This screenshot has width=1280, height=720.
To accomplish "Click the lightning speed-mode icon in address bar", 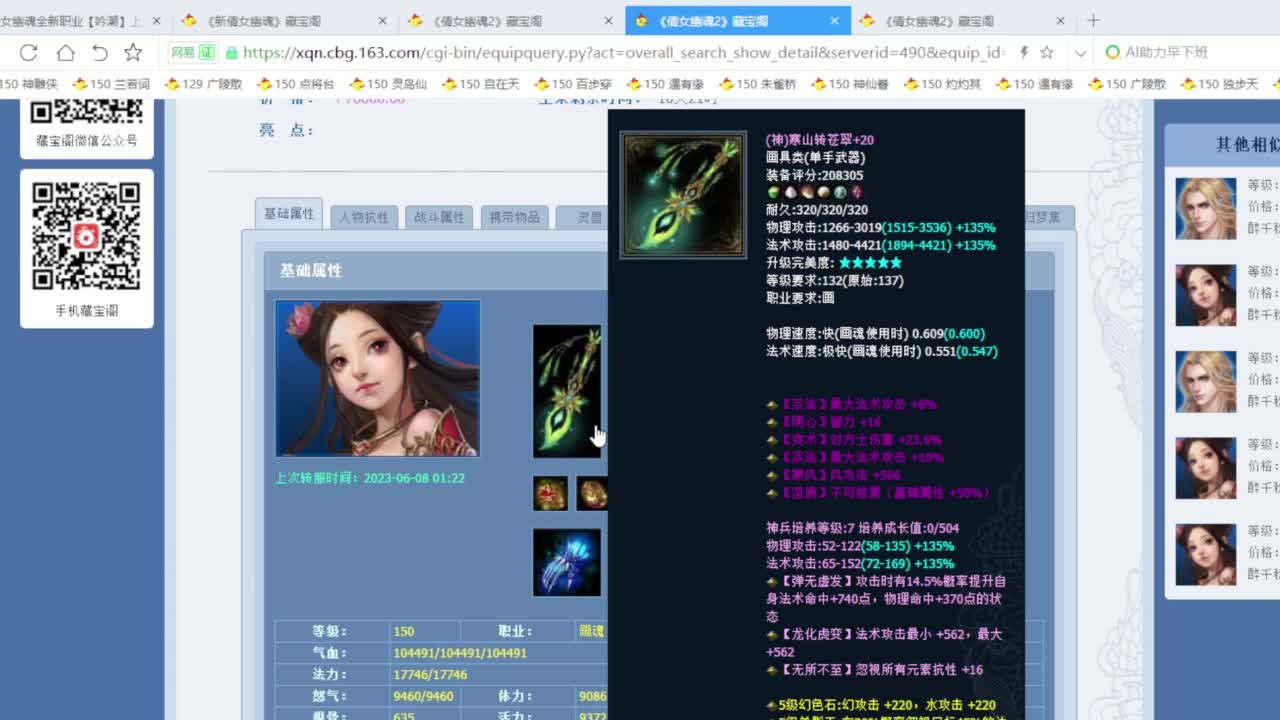I will coord(1024,52).
